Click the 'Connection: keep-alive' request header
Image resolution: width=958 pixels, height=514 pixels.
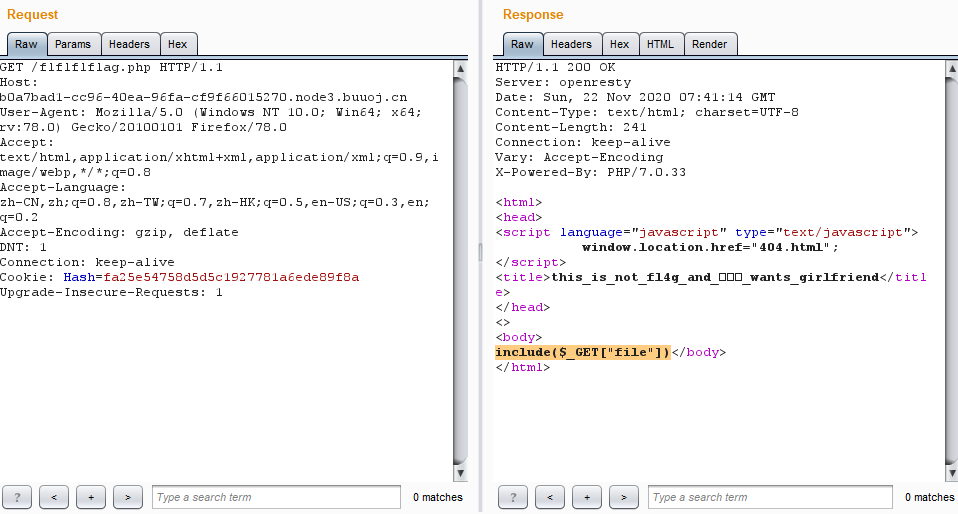[x=87, y=262]
